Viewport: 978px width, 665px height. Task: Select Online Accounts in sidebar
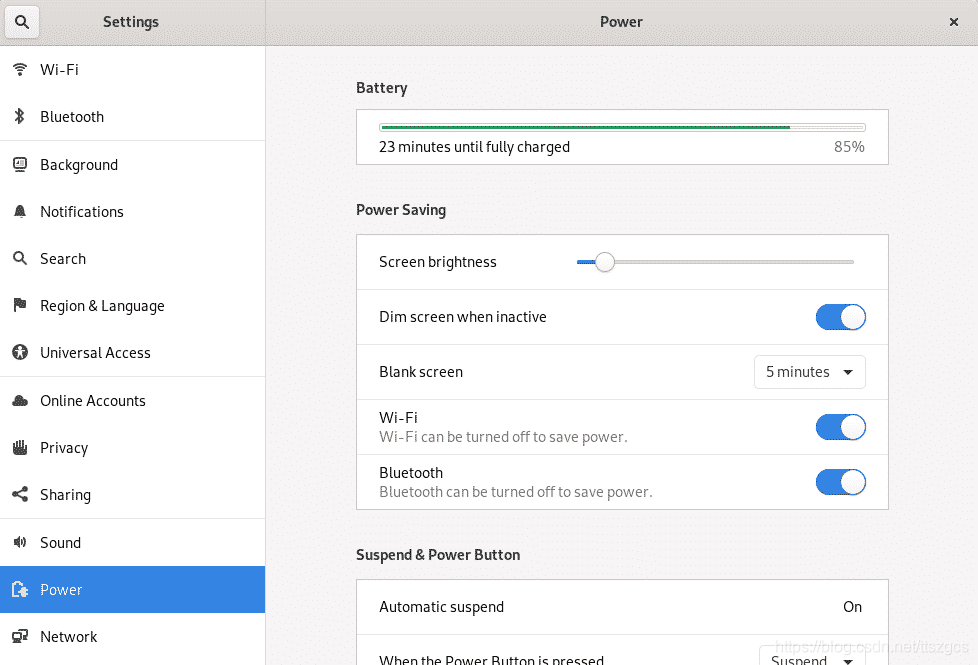(x=132, y=400)
